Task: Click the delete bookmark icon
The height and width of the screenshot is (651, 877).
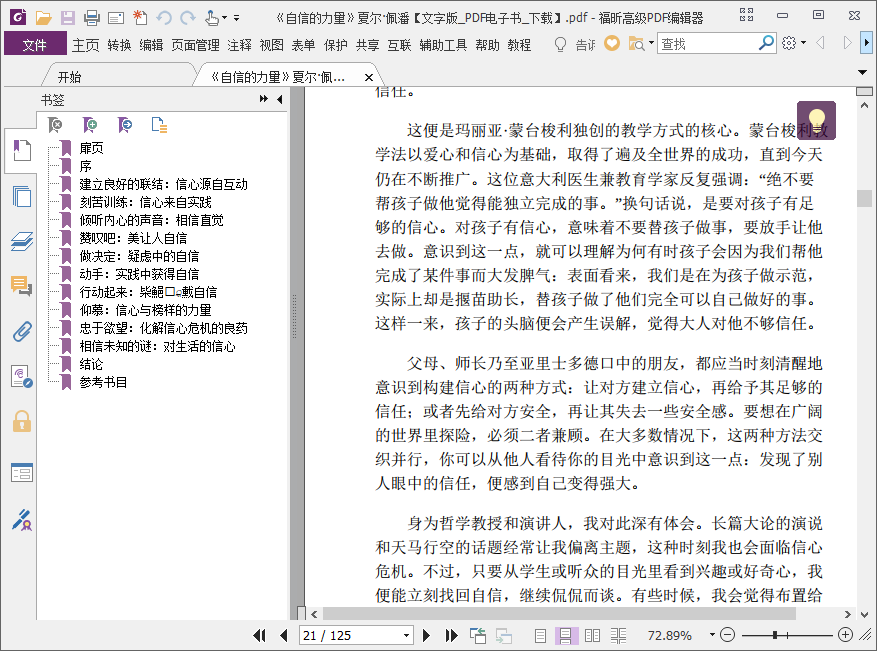Action: coord(55,125)
